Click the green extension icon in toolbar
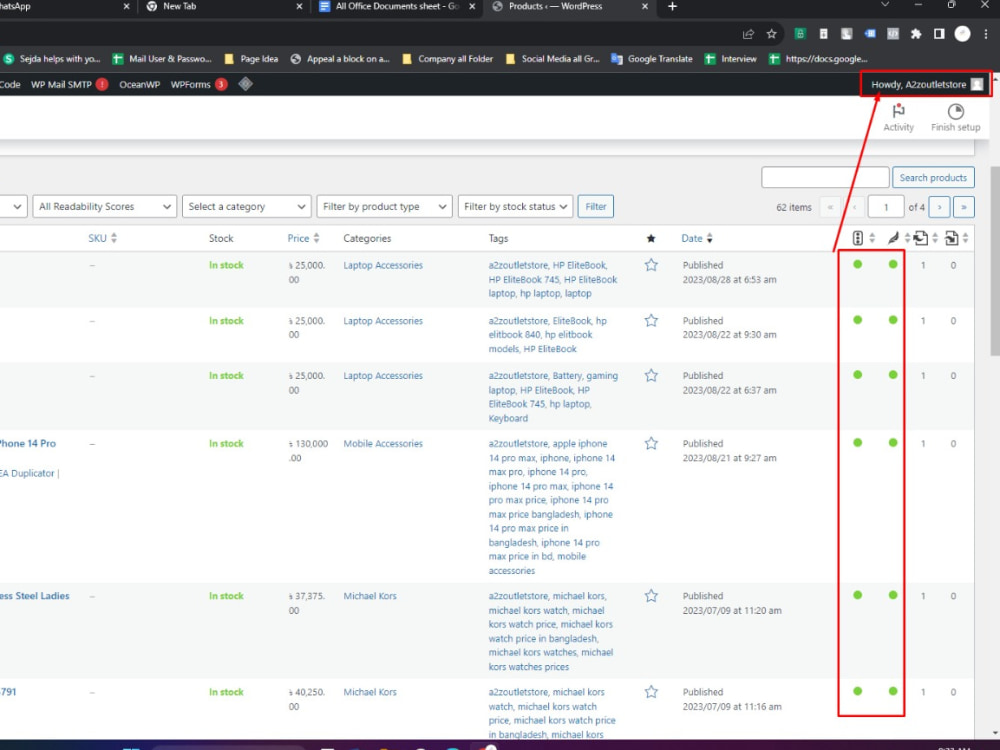Image resolution: width=1000 pixels, height=750 pixels. (x=800, y=34)
